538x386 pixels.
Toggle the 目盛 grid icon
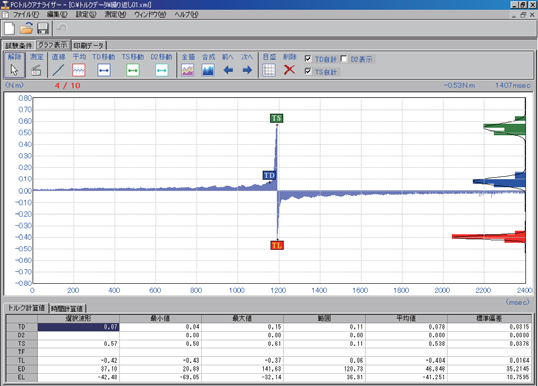(x=269, y=70)
